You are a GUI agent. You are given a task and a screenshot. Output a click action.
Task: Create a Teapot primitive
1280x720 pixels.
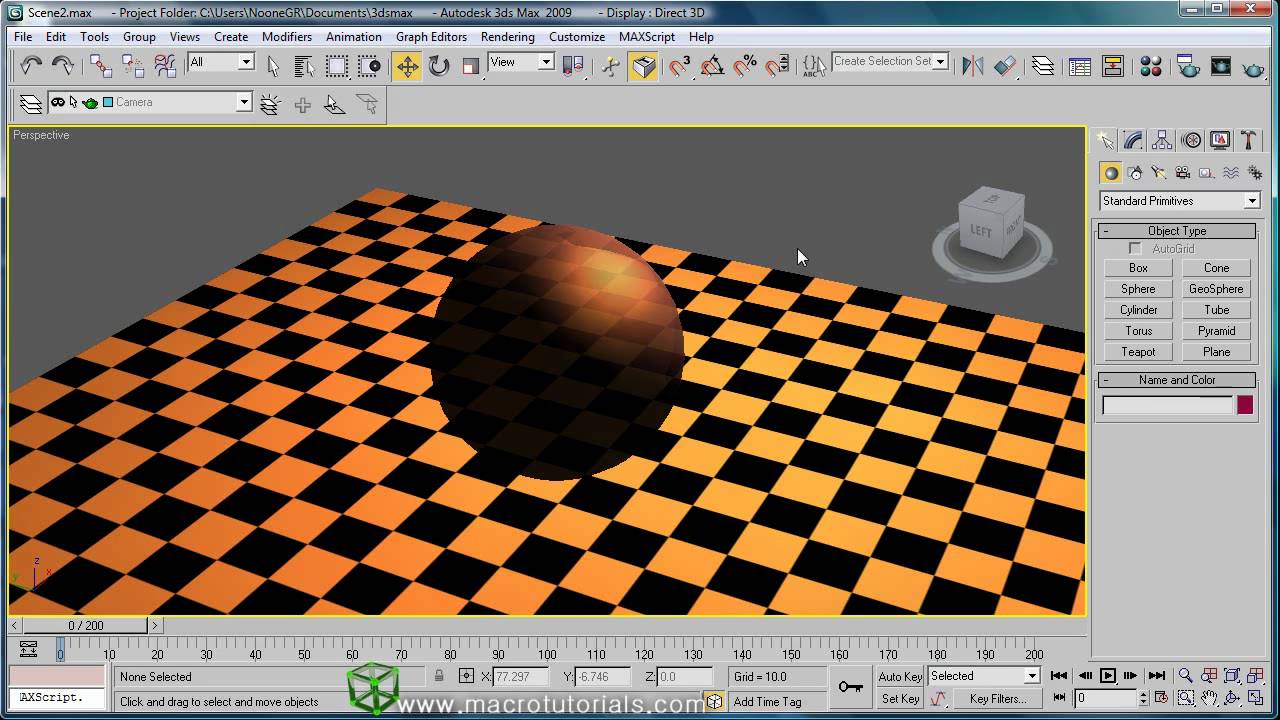[x=1138, y=352]
